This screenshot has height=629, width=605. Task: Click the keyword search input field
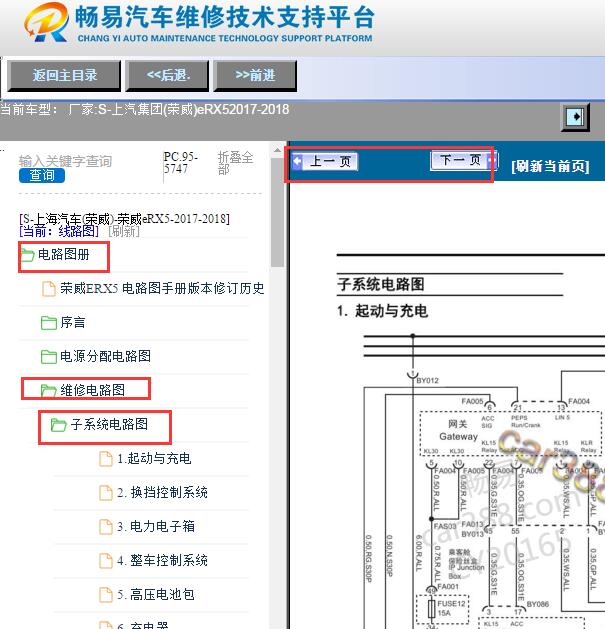(65, 161)
